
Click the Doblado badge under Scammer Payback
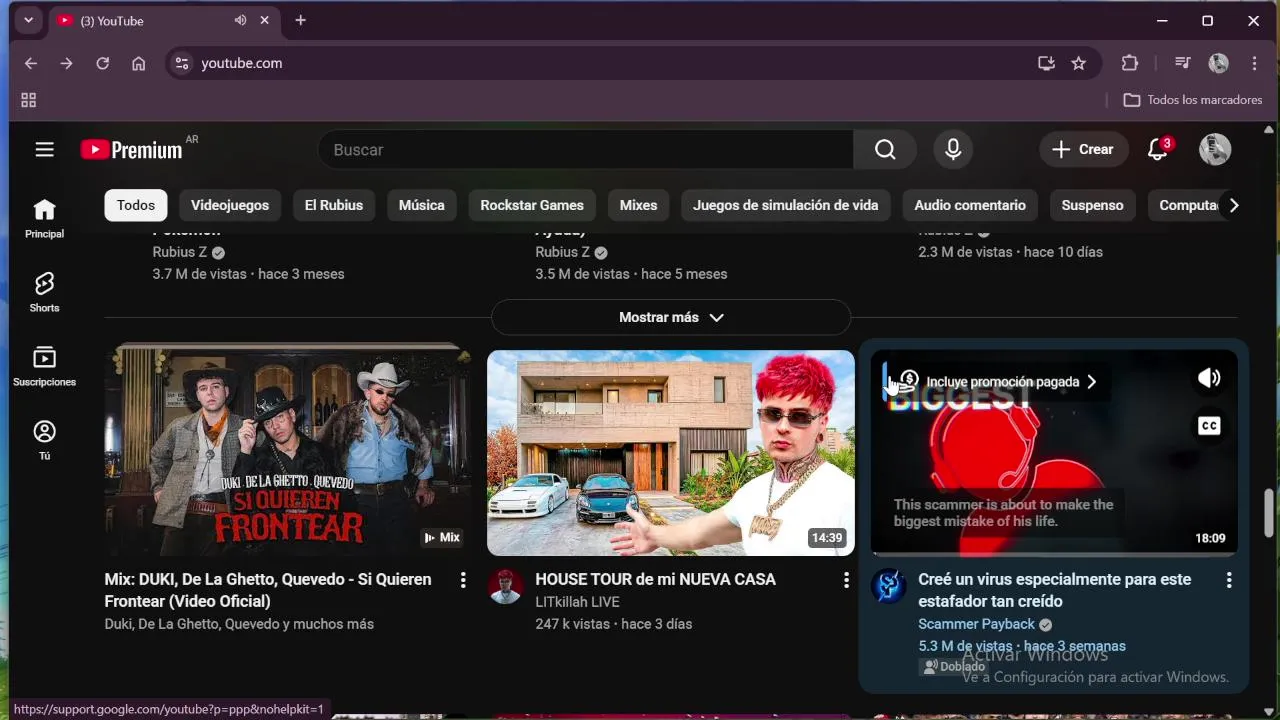click(x=954, y=666)
